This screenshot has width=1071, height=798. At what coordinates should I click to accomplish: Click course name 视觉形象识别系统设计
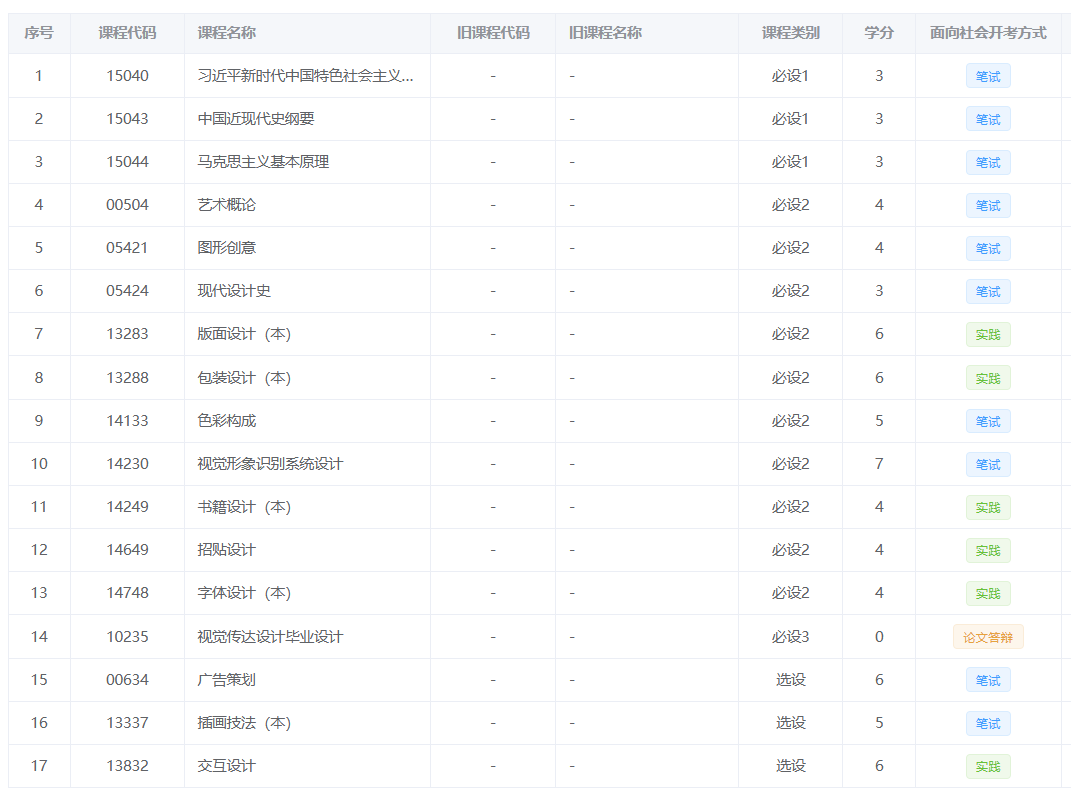tap(270, 464)
